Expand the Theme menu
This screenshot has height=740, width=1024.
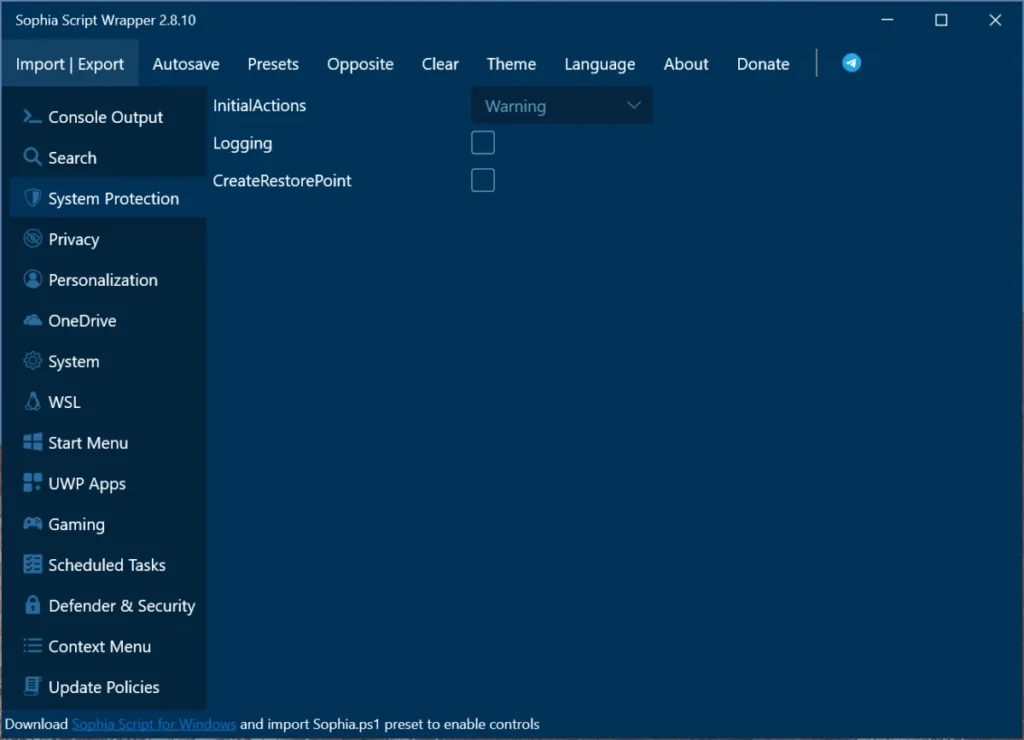pyautogui.click(x=511, y=64)
